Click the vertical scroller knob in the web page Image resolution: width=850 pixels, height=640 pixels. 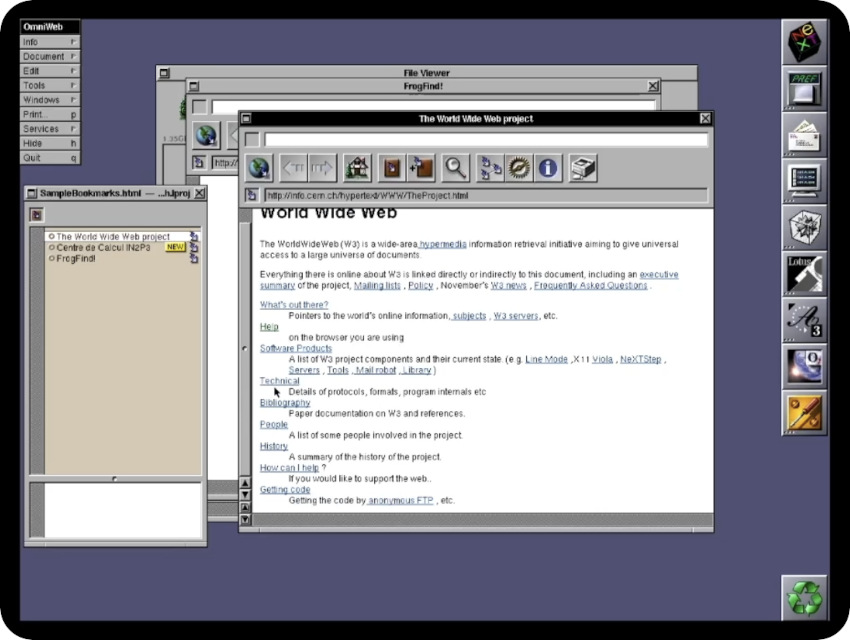click(245, 348)
